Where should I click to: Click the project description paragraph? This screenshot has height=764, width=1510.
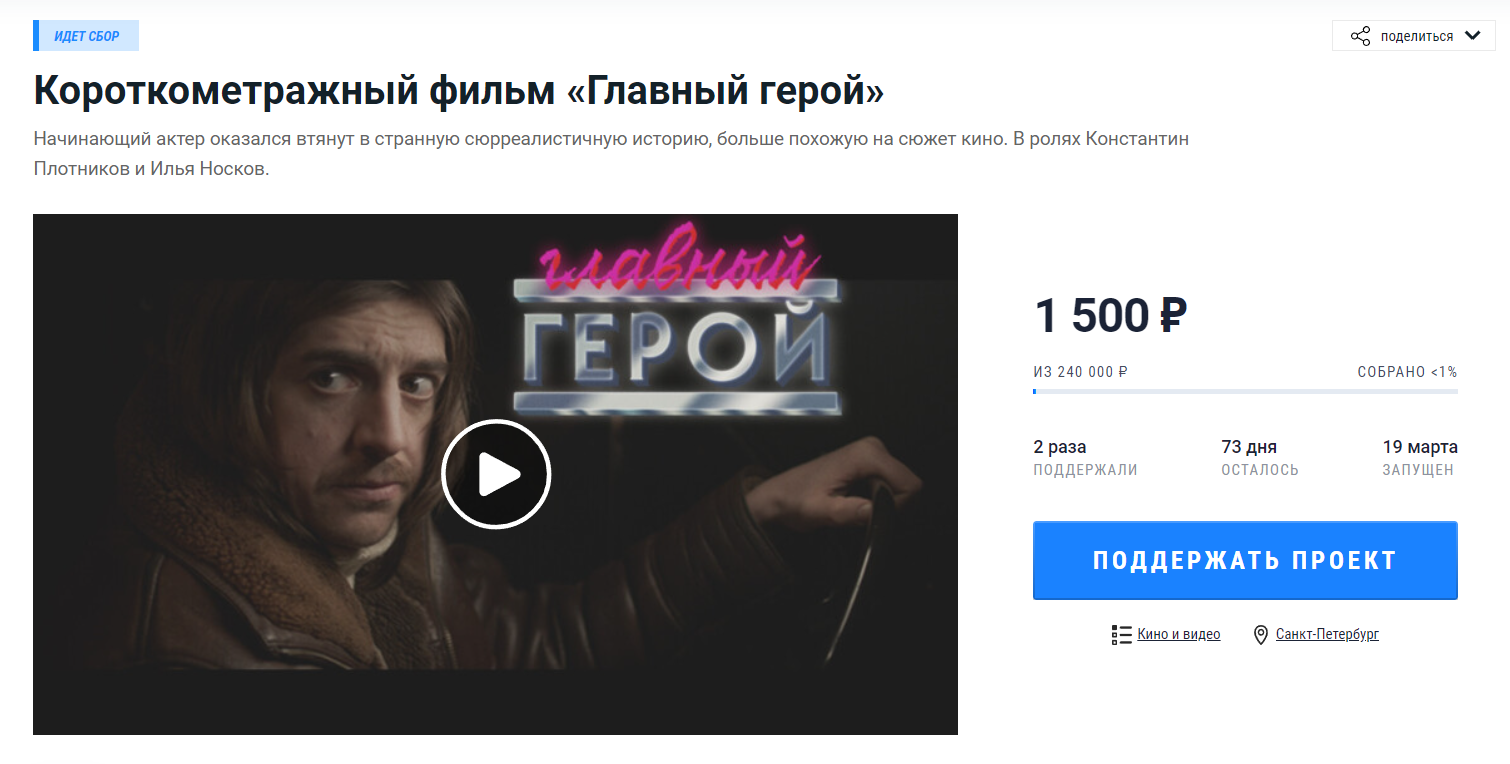(x=611, y=154)
